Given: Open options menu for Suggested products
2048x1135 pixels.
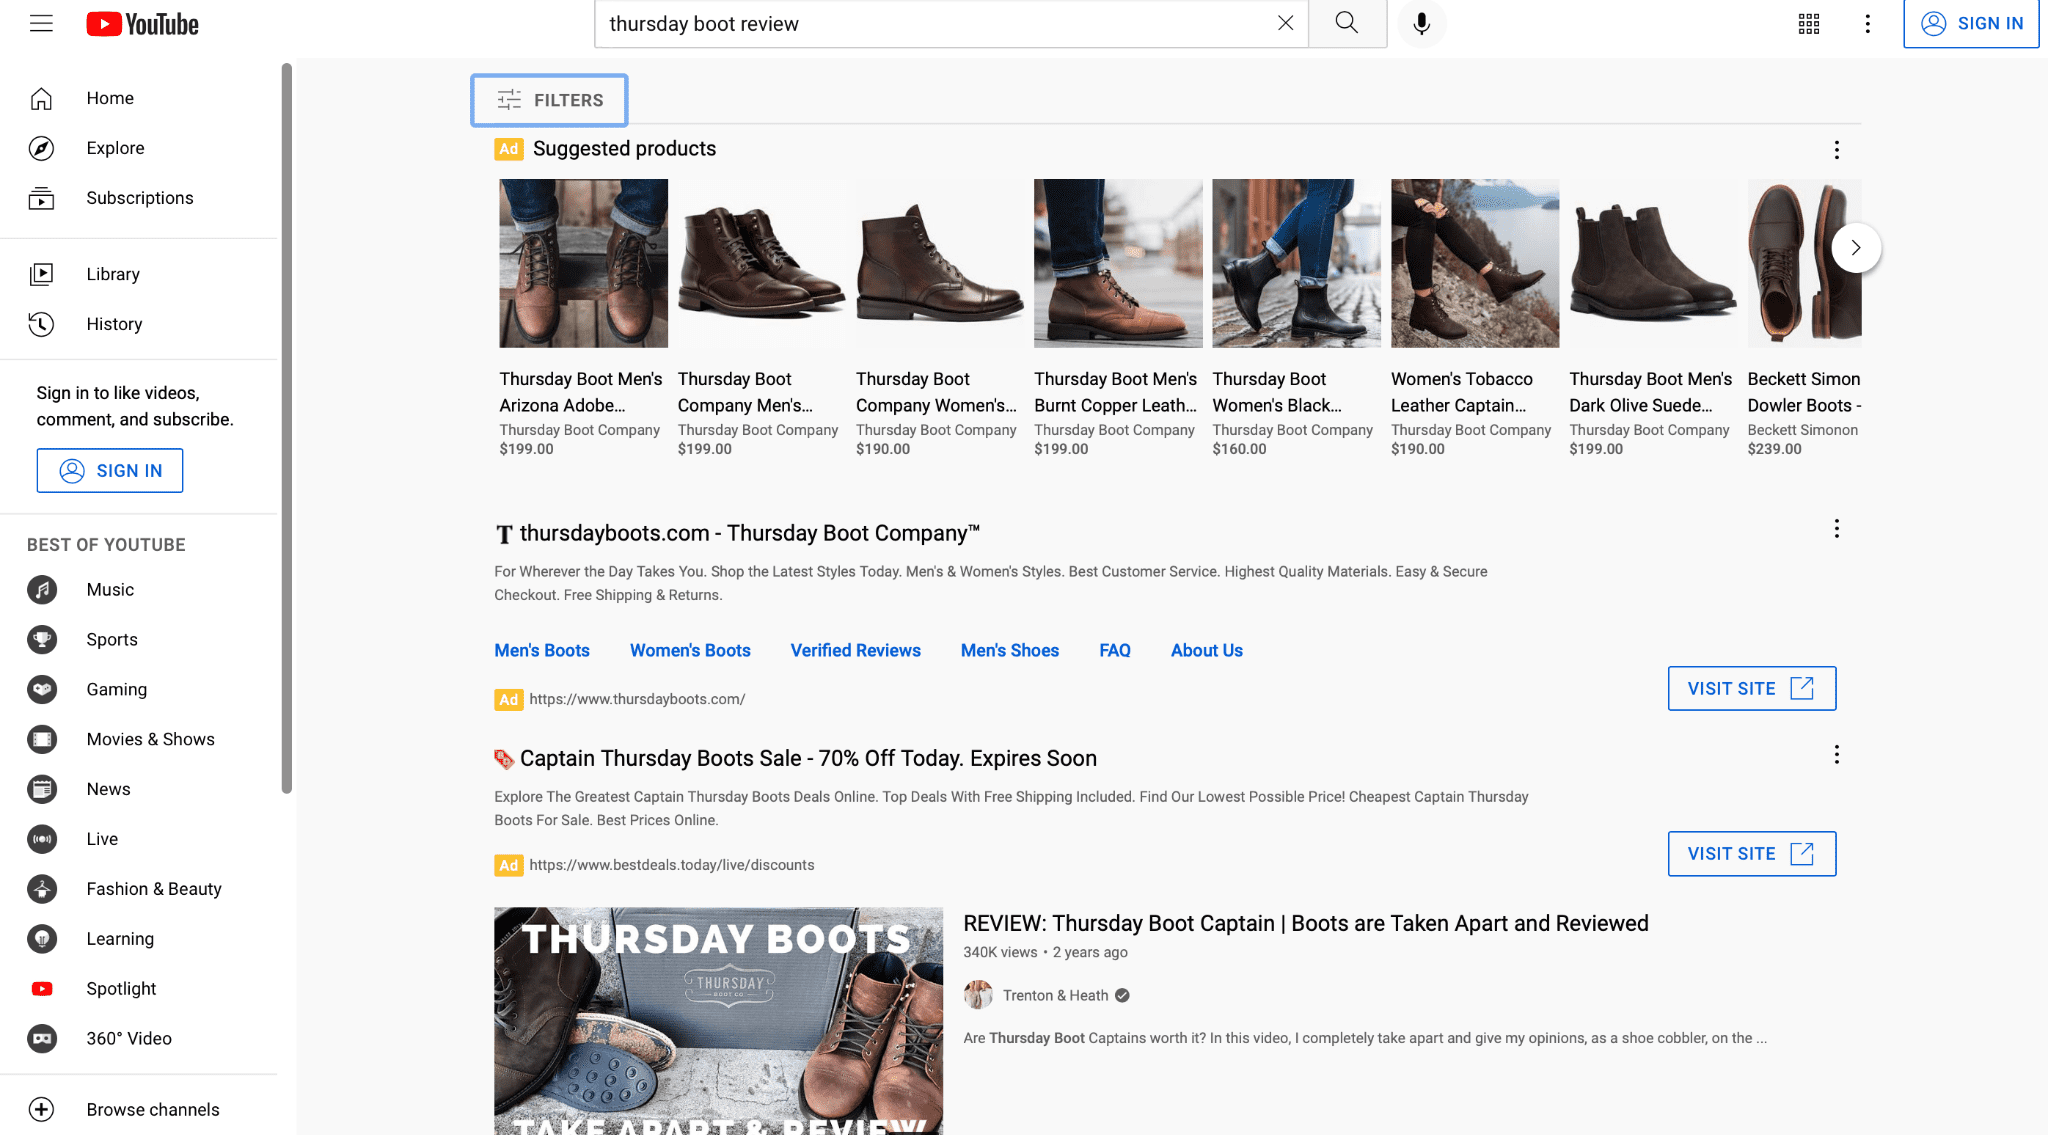Looking at the screenshot, I should click(x=1836, y=150).
